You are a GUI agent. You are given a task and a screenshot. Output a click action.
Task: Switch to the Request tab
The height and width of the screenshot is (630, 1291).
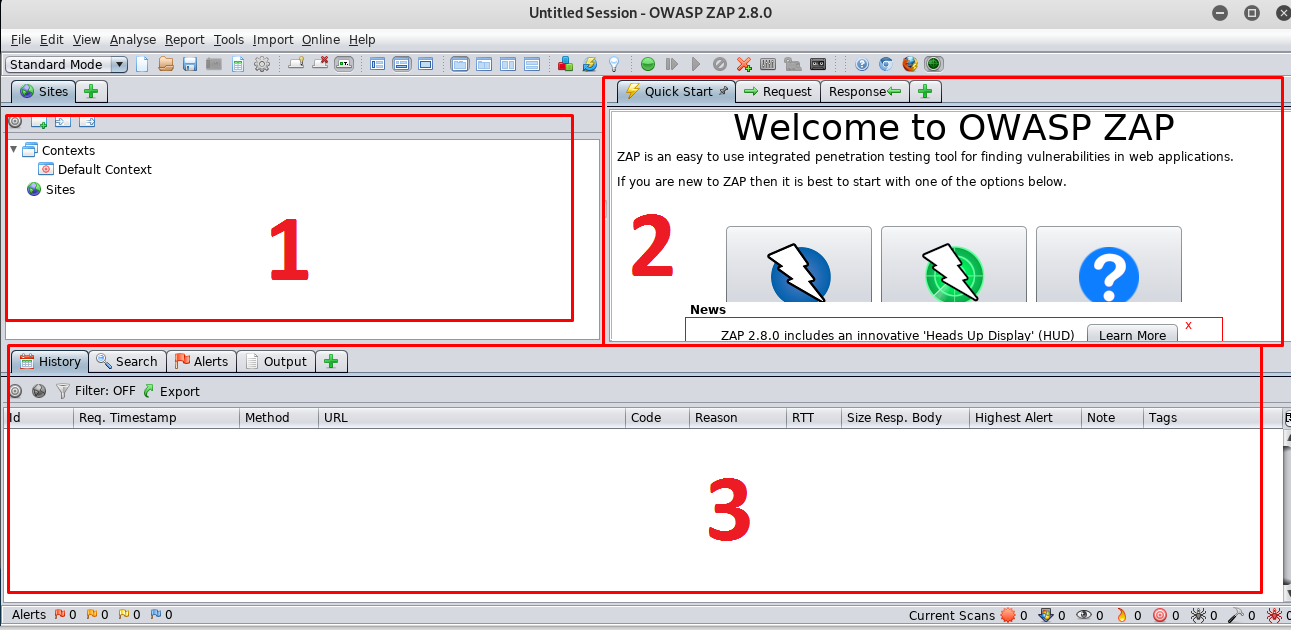click(778, 91)
